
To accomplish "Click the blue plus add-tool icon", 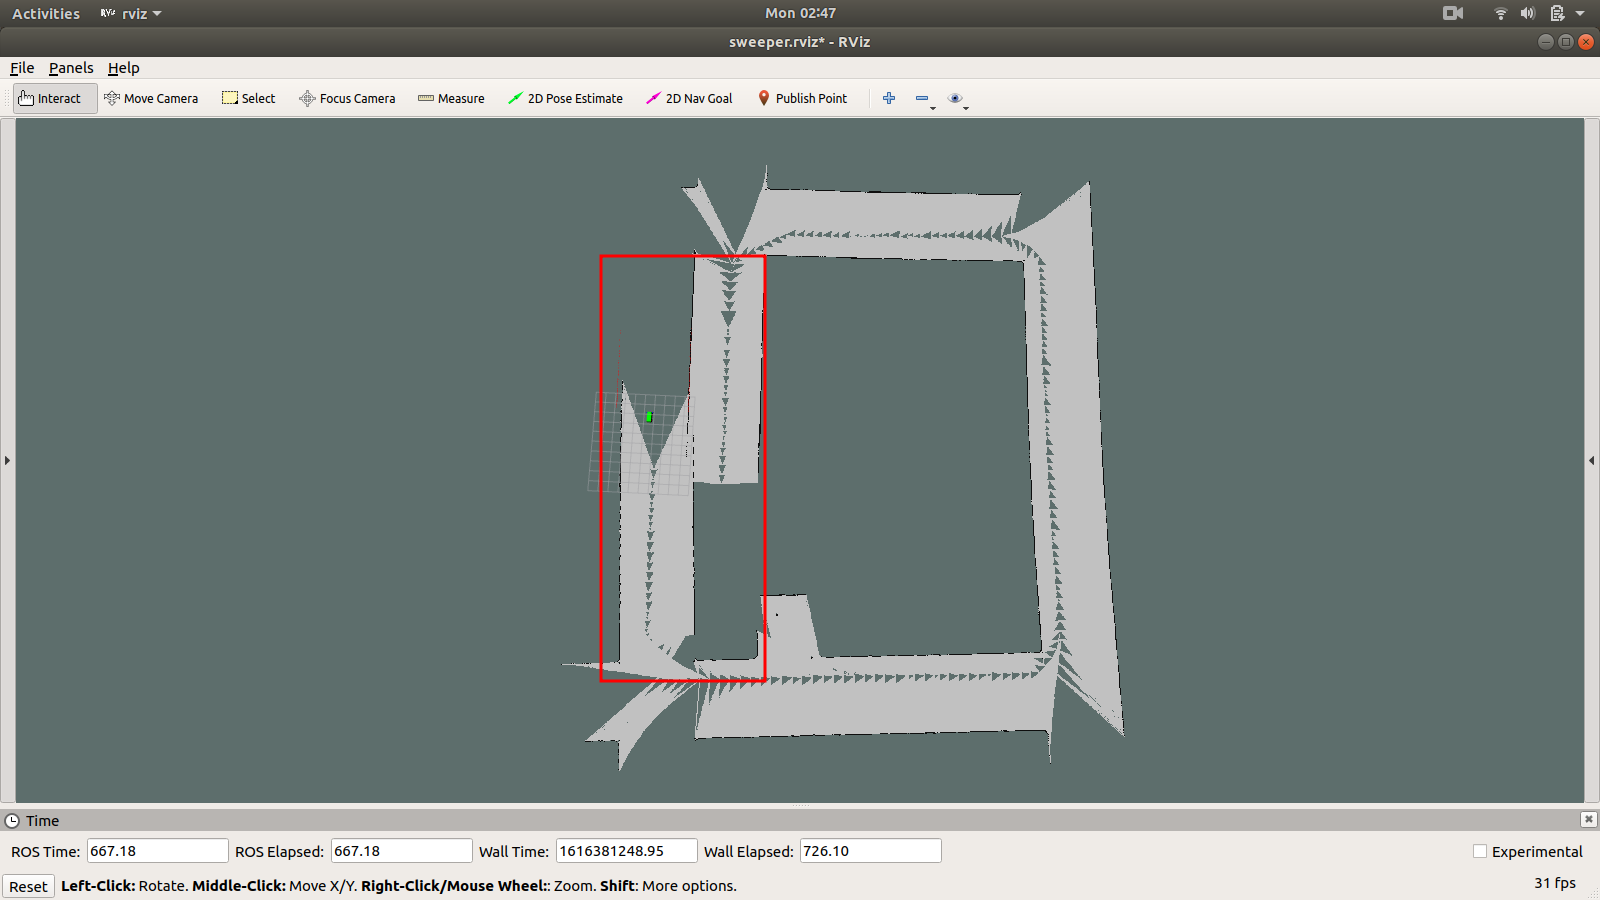I will 889,98.
